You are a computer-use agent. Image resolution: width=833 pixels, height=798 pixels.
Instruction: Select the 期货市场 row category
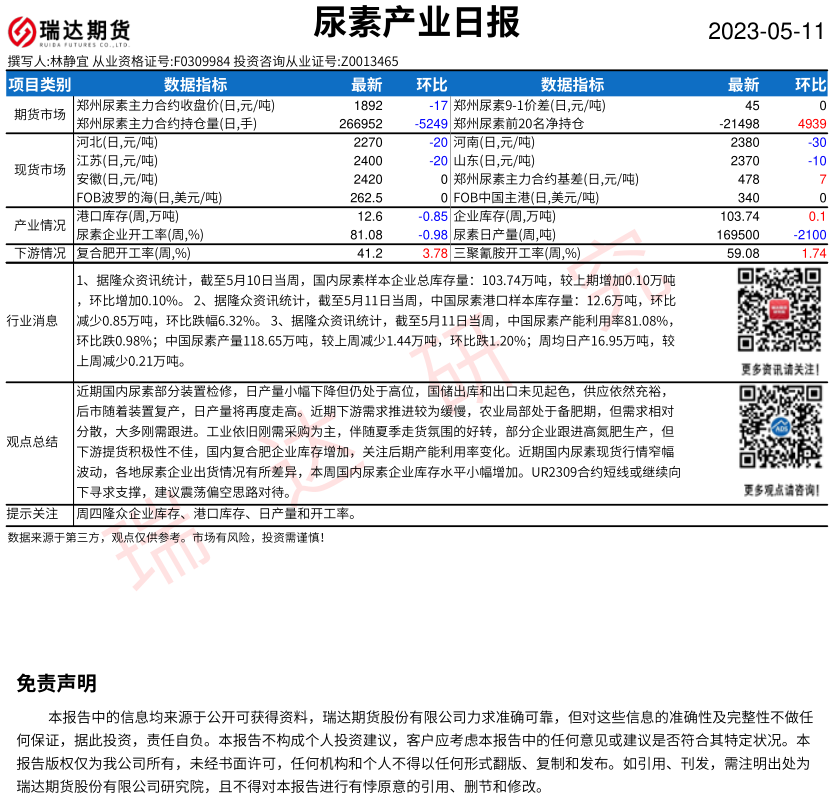pos(40,114)
